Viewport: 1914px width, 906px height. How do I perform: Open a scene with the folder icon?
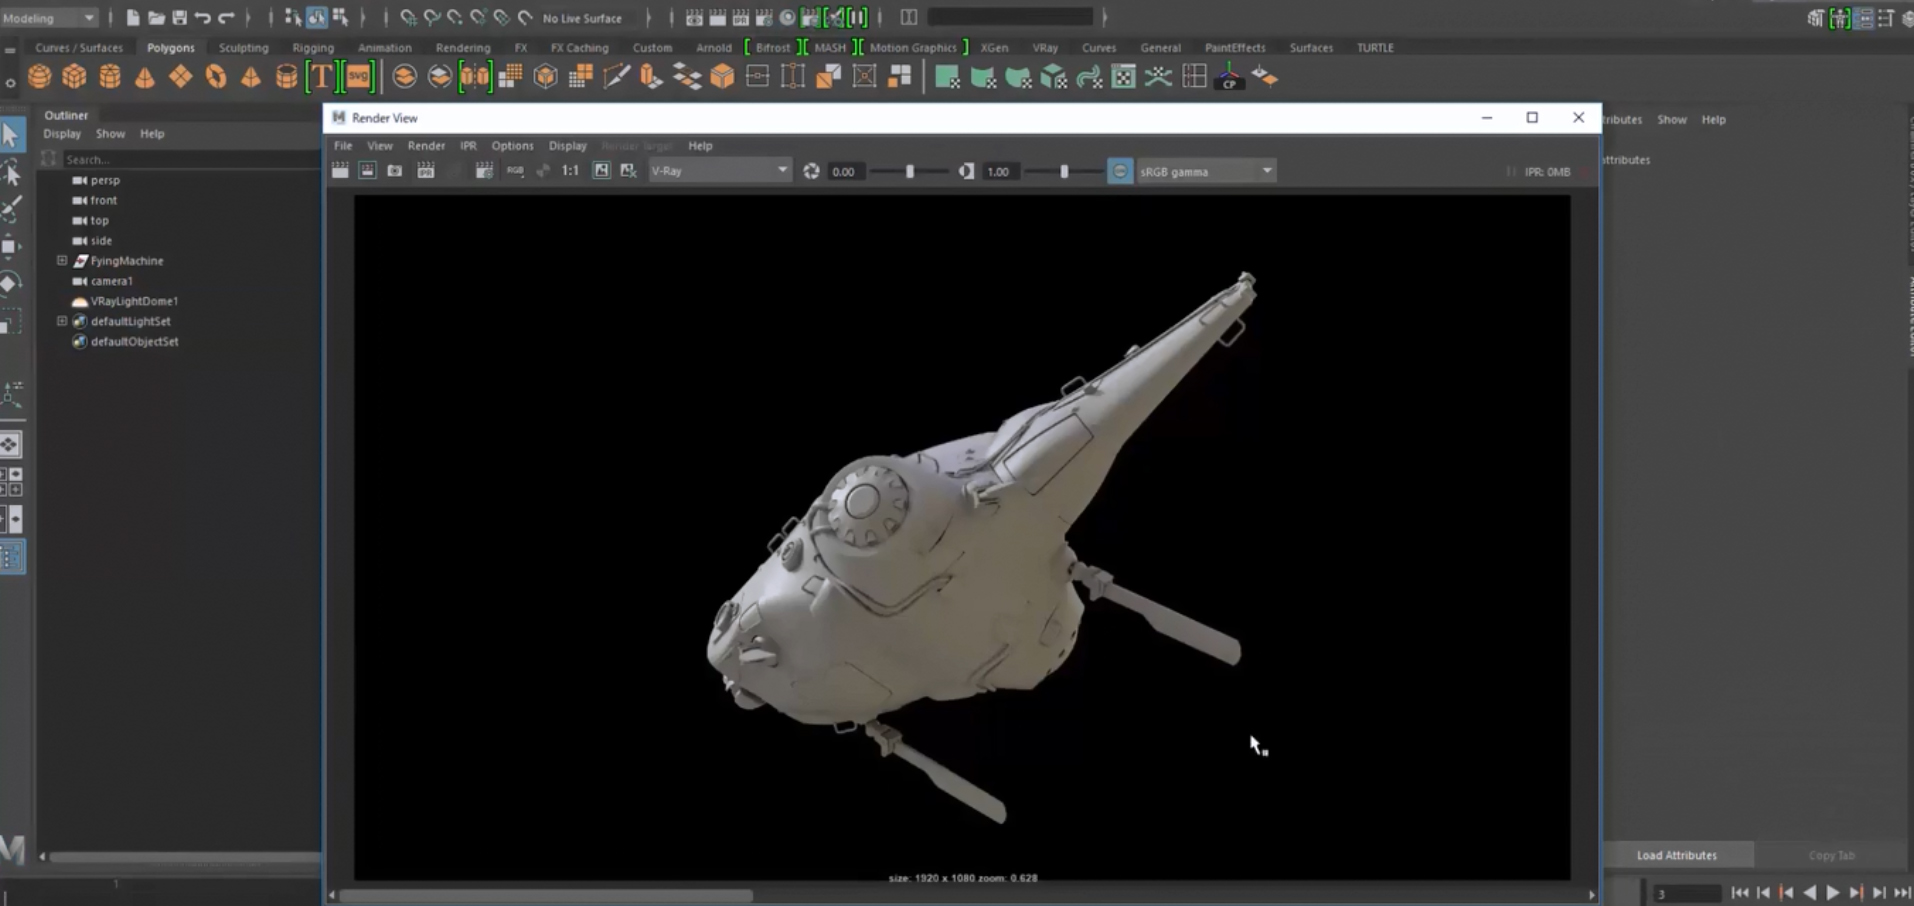pos(156,17)
